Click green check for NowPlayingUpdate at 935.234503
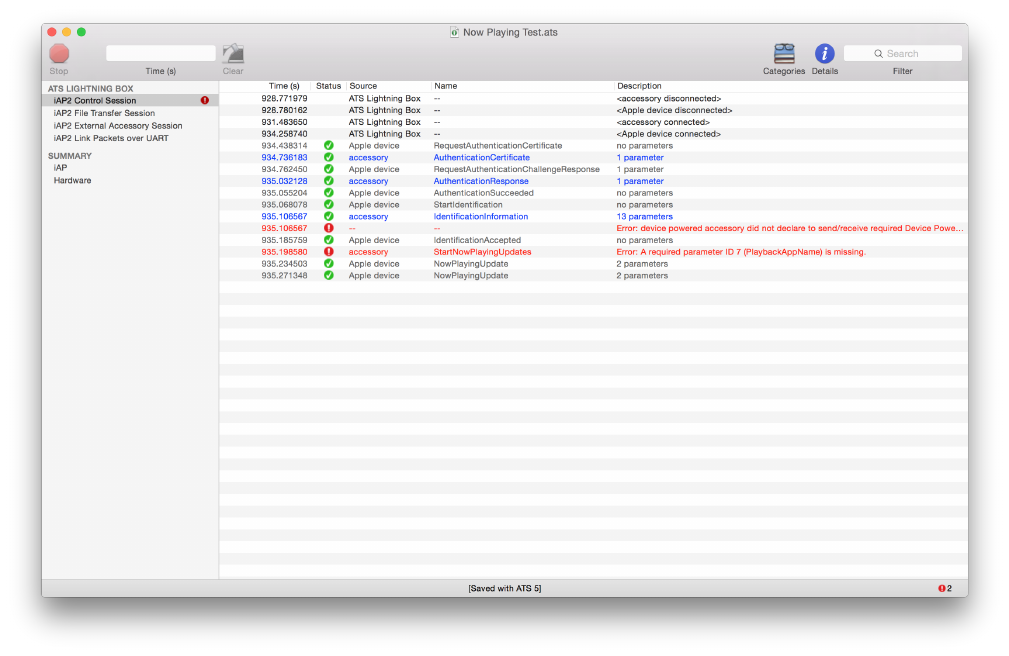The width and height of the screenshot is (1009, 656). click(x=329, y=263)
